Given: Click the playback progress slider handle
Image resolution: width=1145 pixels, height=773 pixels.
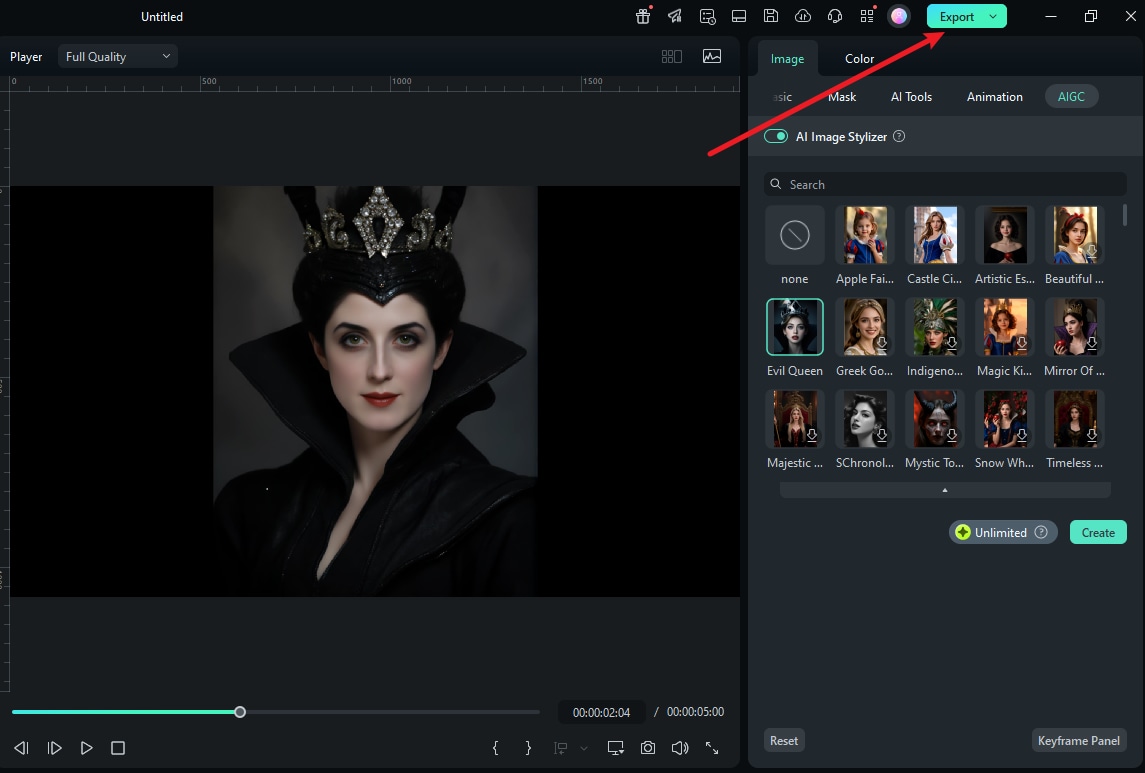Looking at the screenshot, I should [240, 712].
